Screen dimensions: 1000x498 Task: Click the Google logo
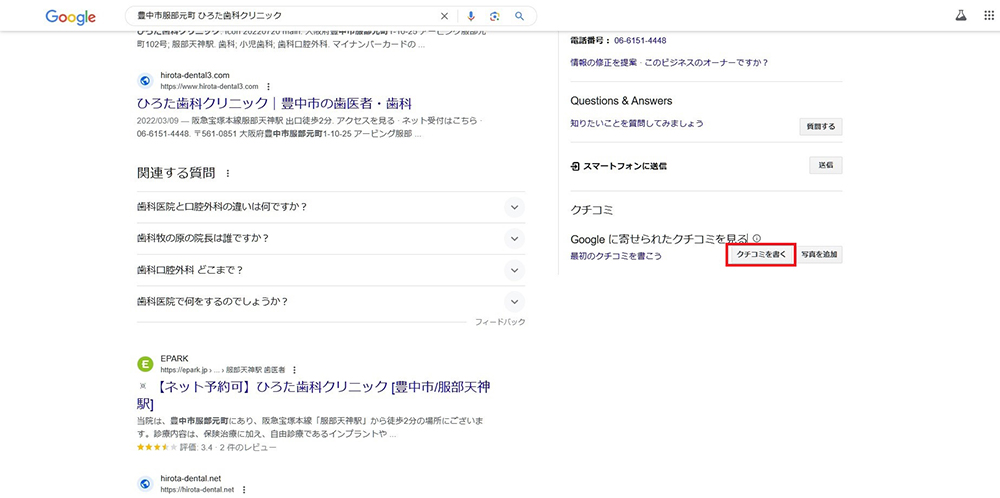tap(70, 17)
